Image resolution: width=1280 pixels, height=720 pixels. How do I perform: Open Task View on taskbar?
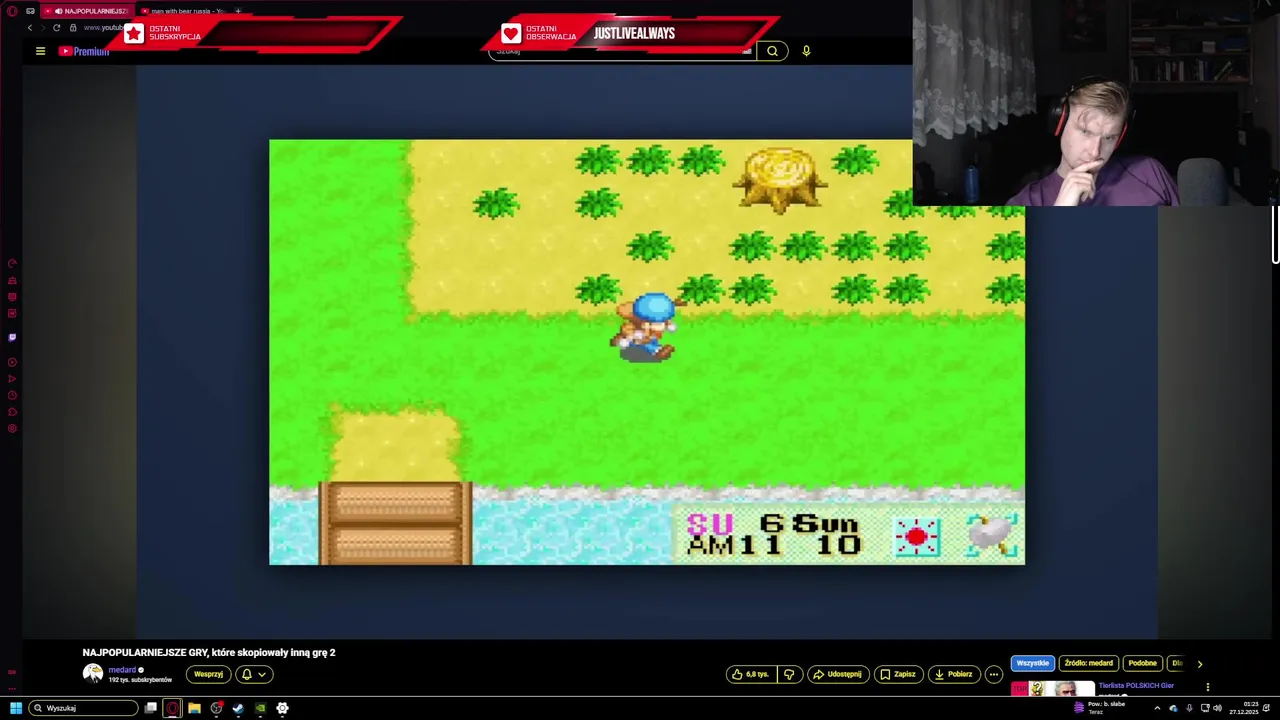tap(150, 708)
